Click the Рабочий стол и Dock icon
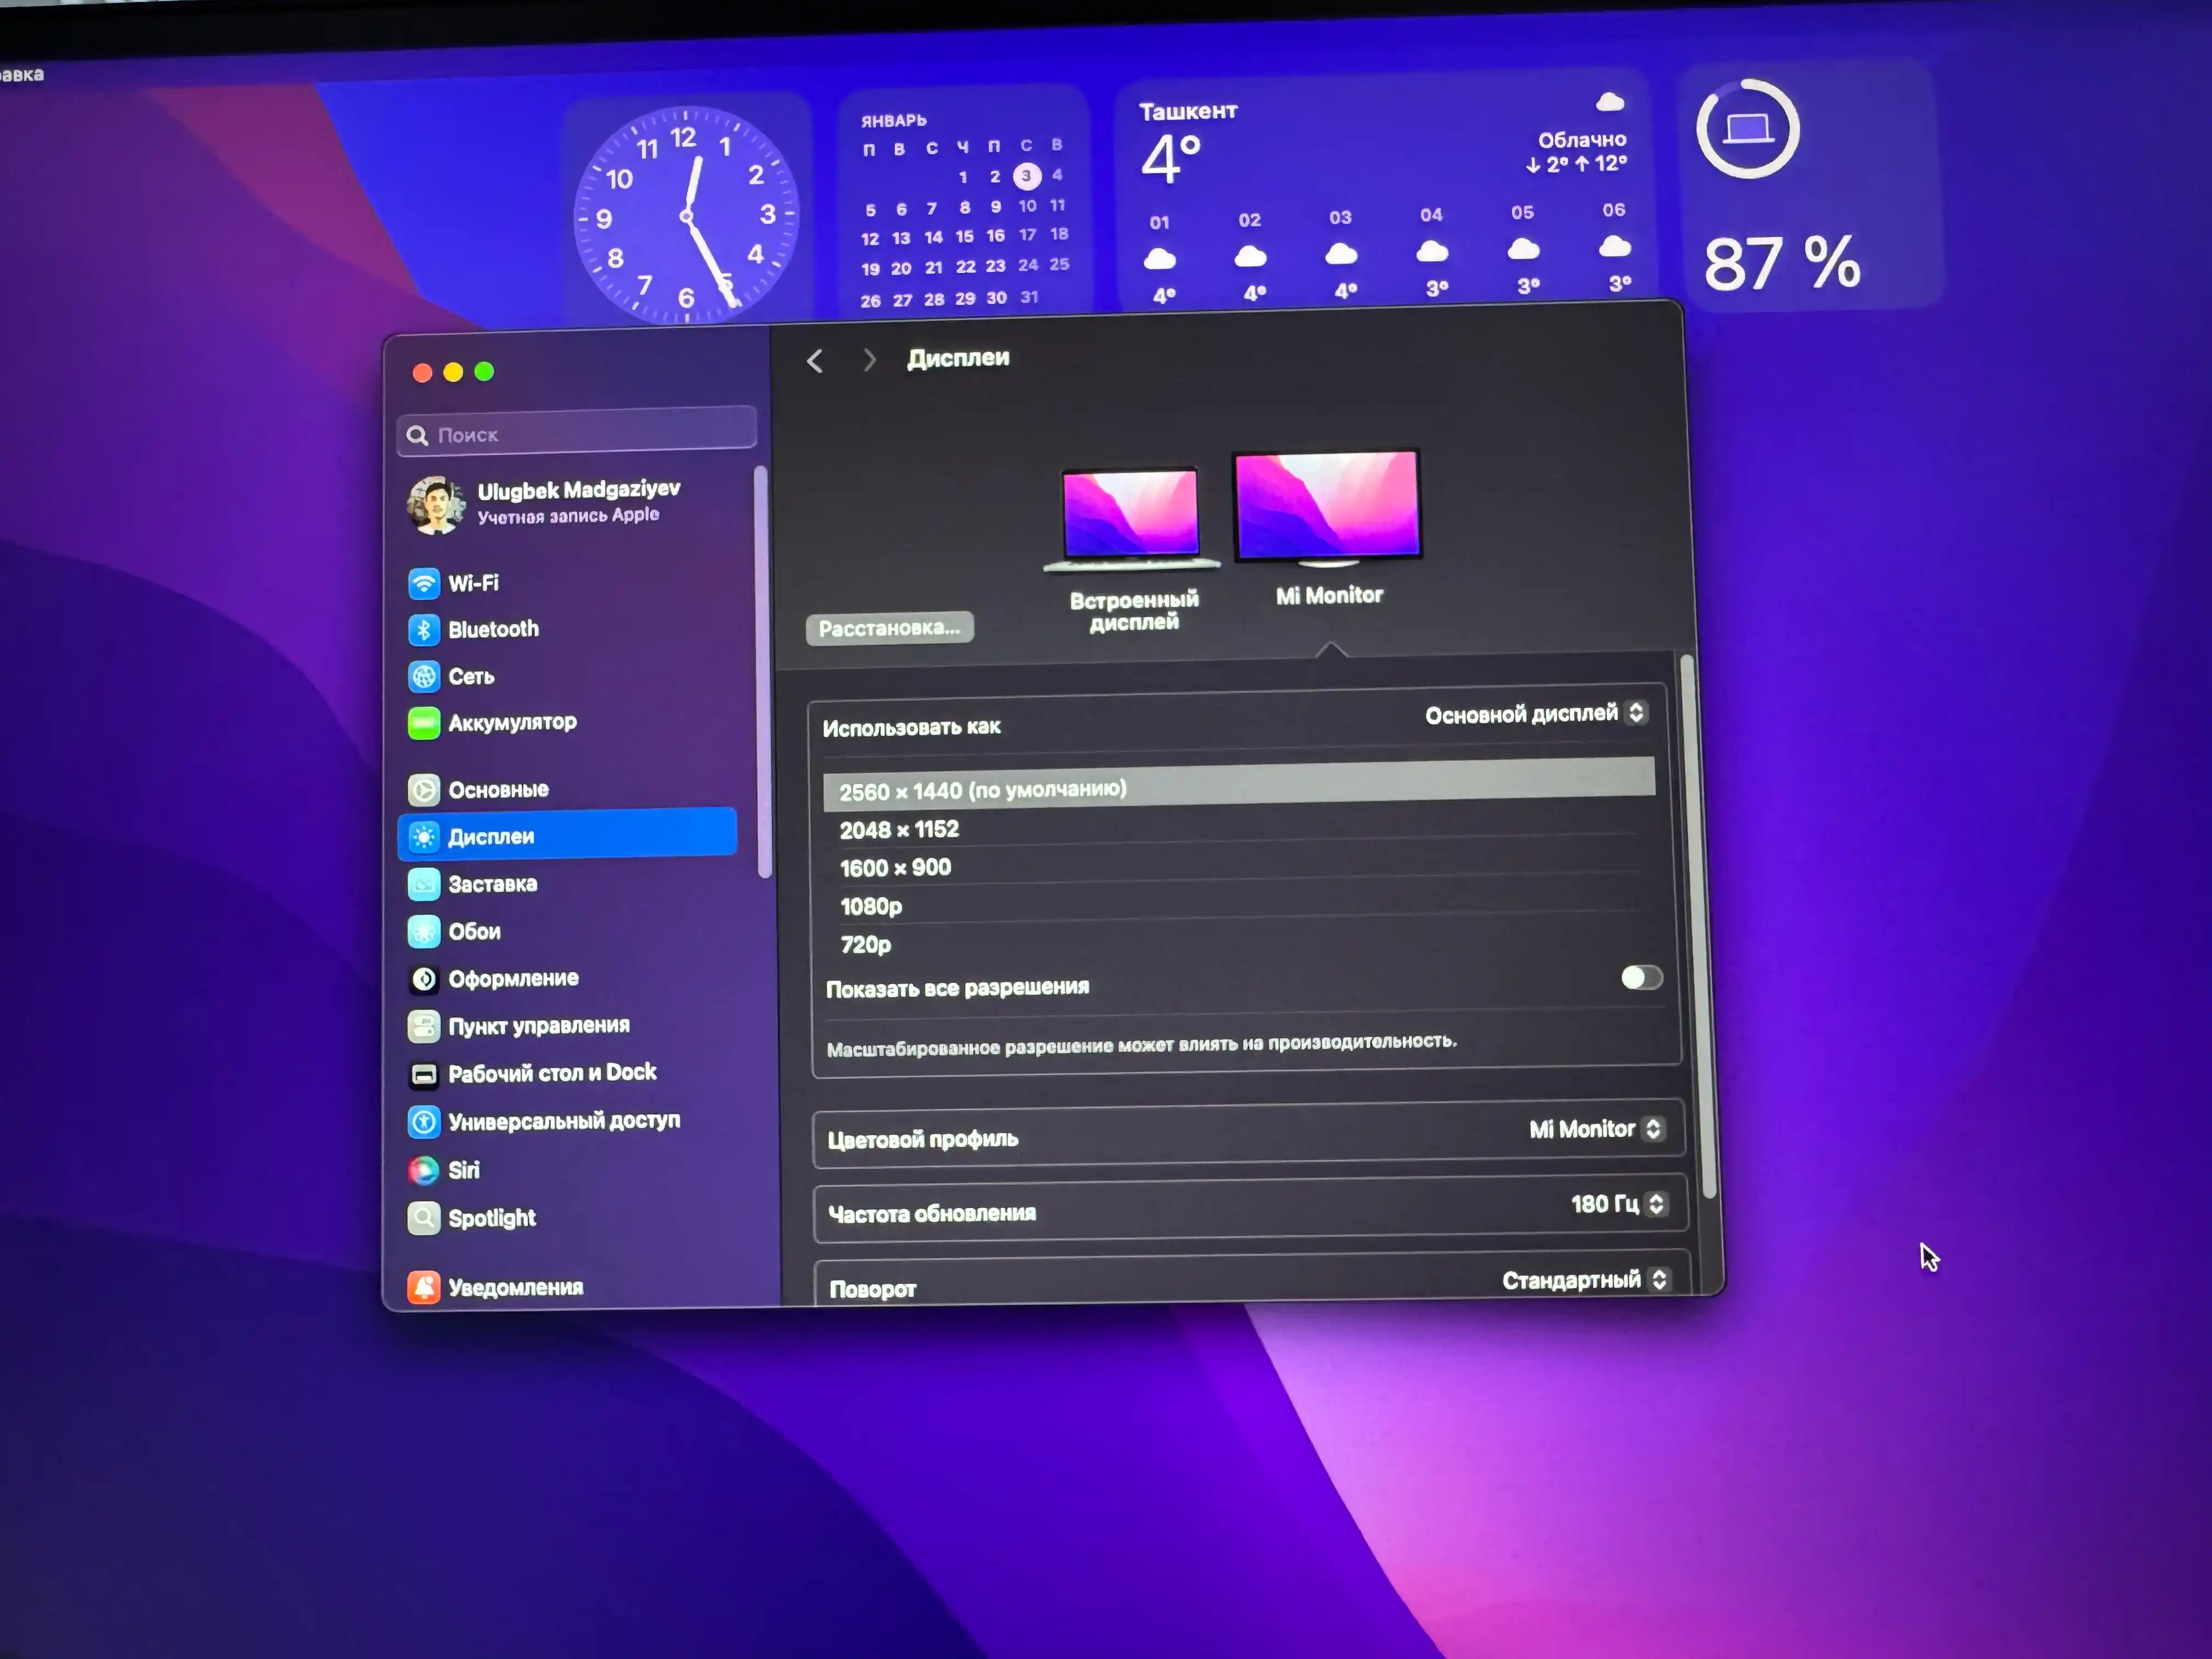 [x=424, y=1074]
